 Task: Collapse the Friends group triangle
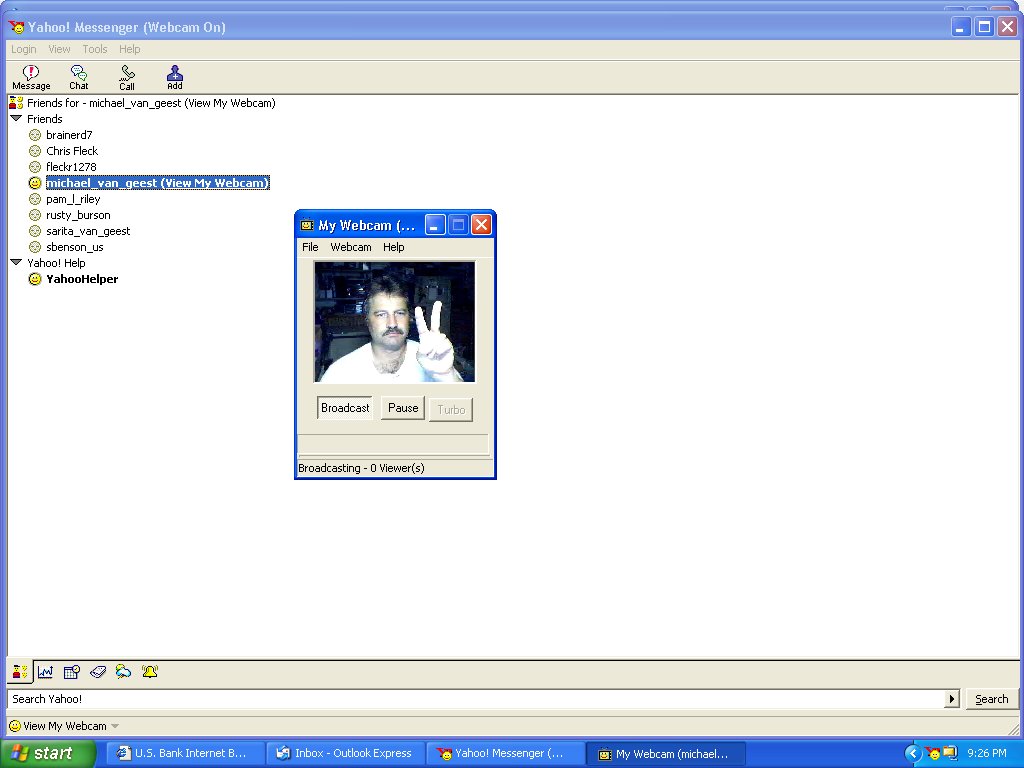point(16,119)
